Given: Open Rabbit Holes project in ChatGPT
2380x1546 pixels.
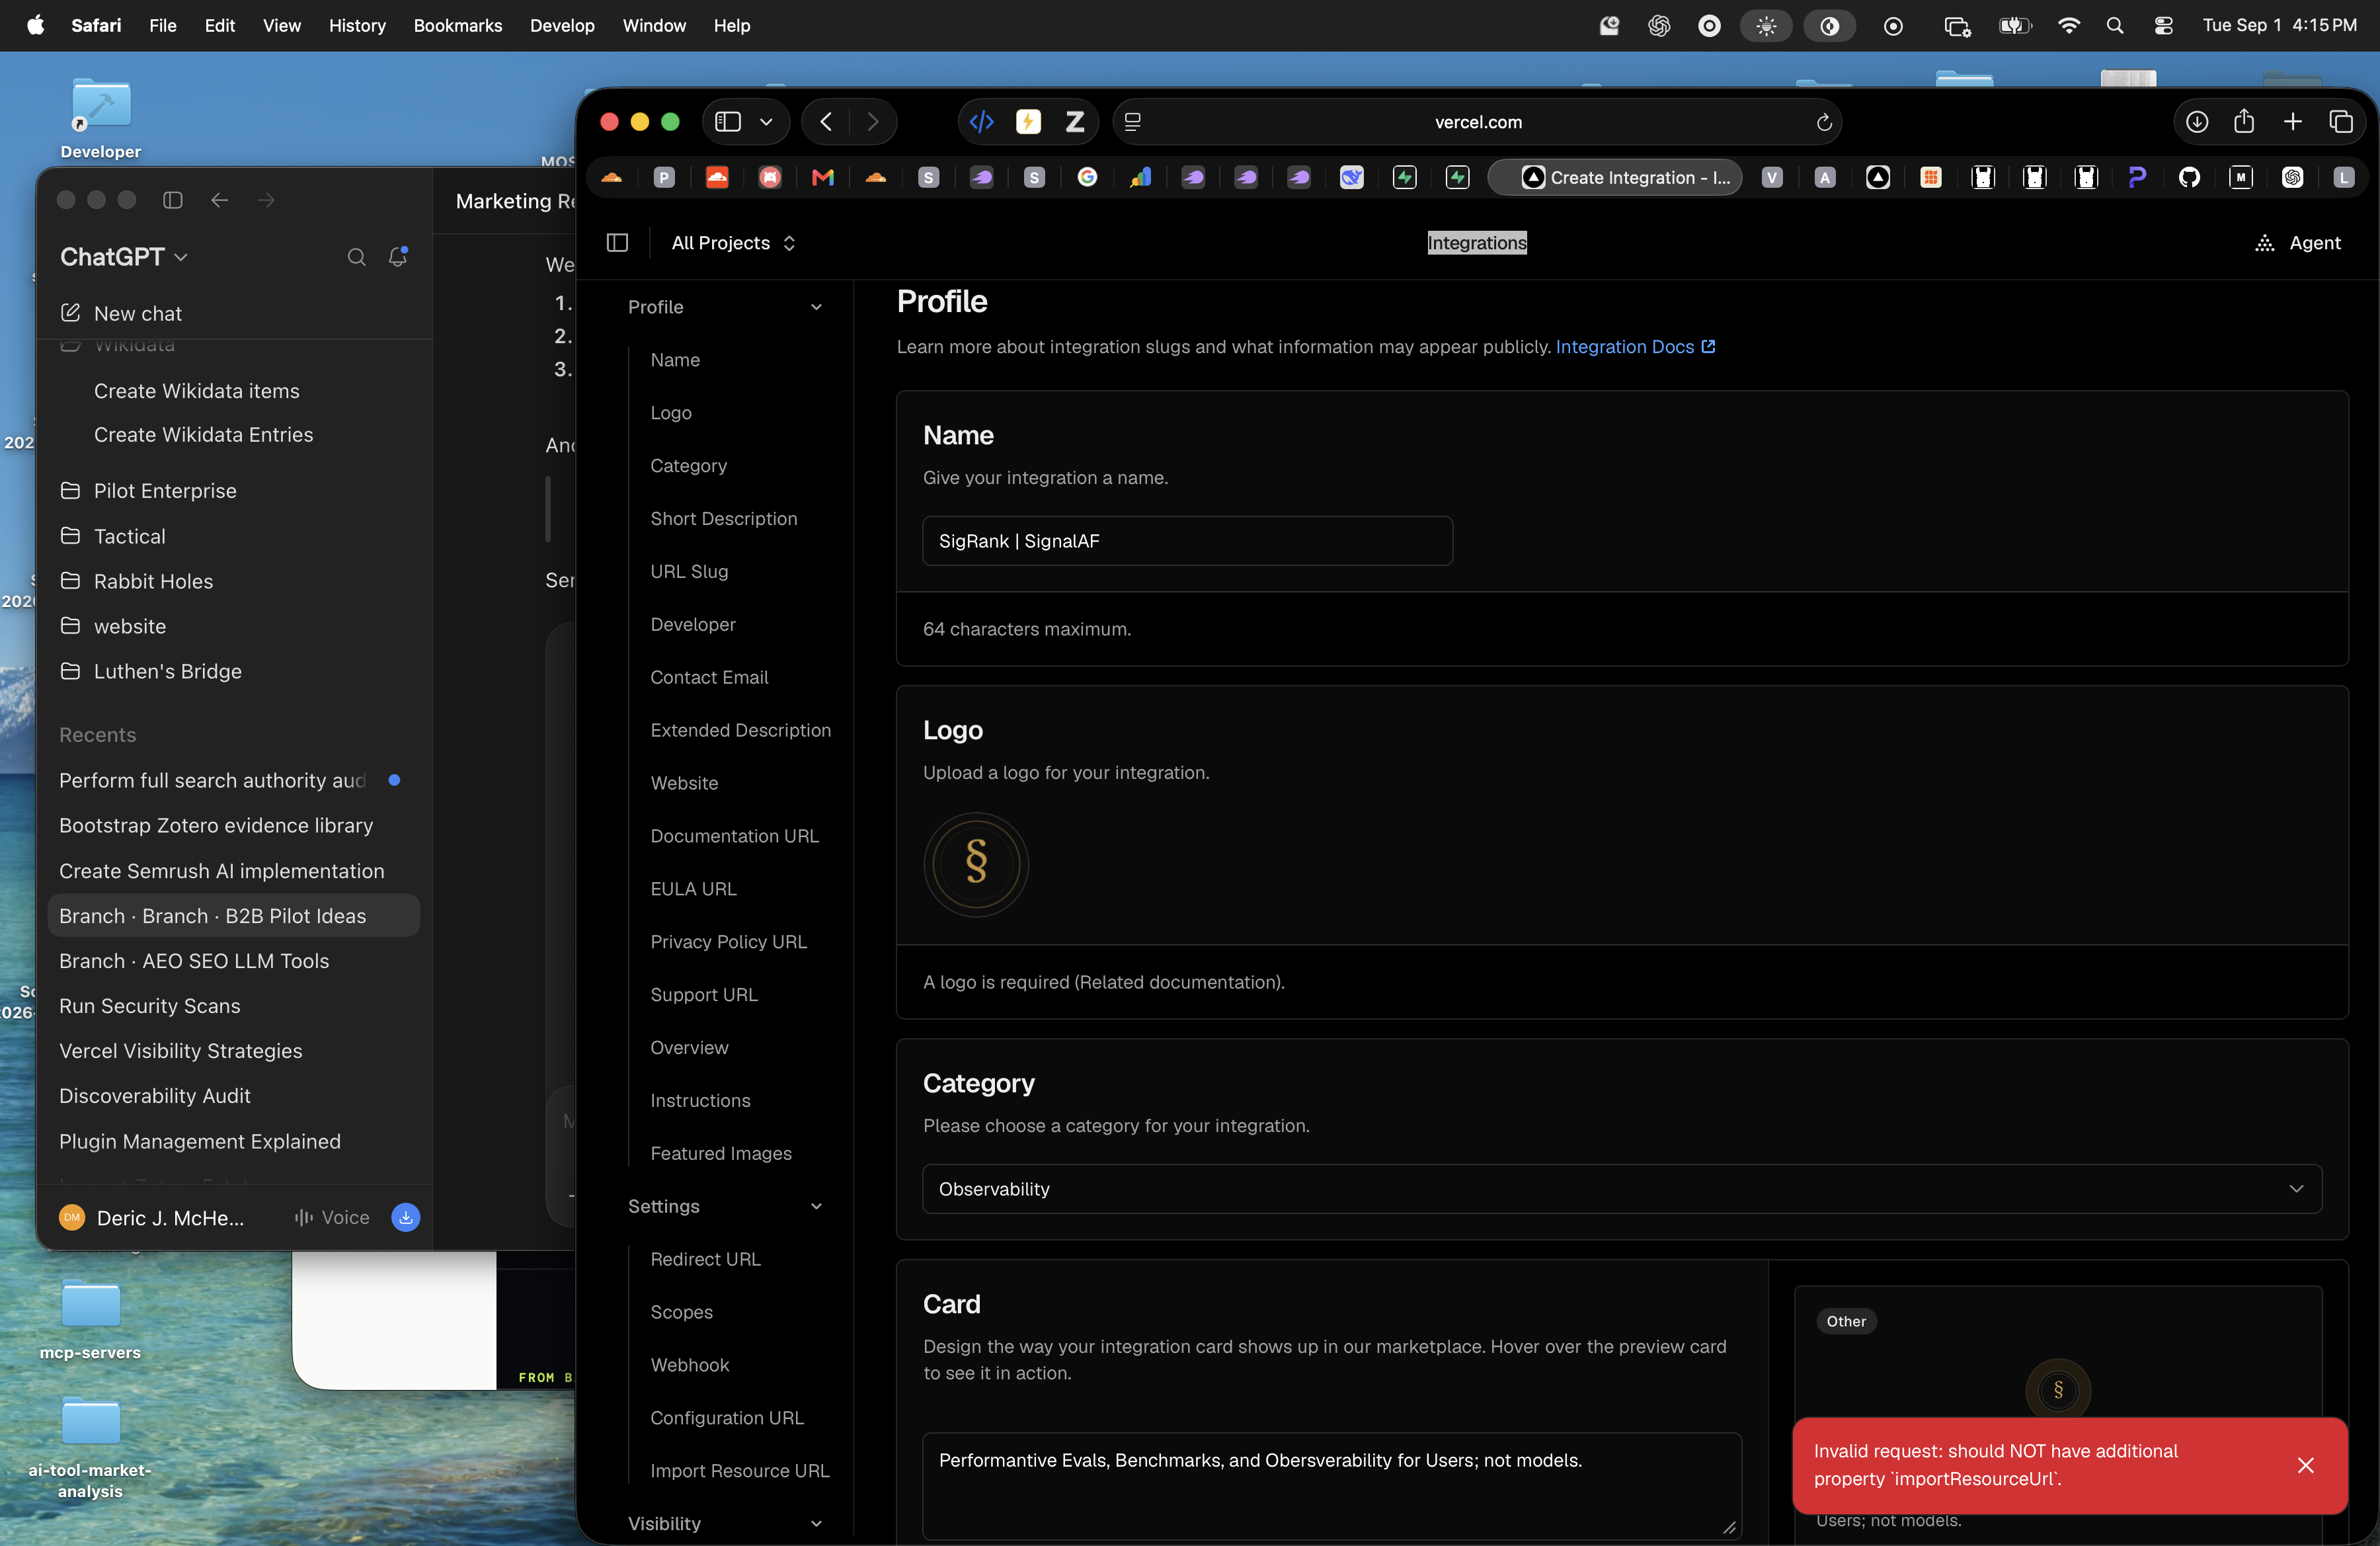Looking at the screenshot, I should 153,581.
